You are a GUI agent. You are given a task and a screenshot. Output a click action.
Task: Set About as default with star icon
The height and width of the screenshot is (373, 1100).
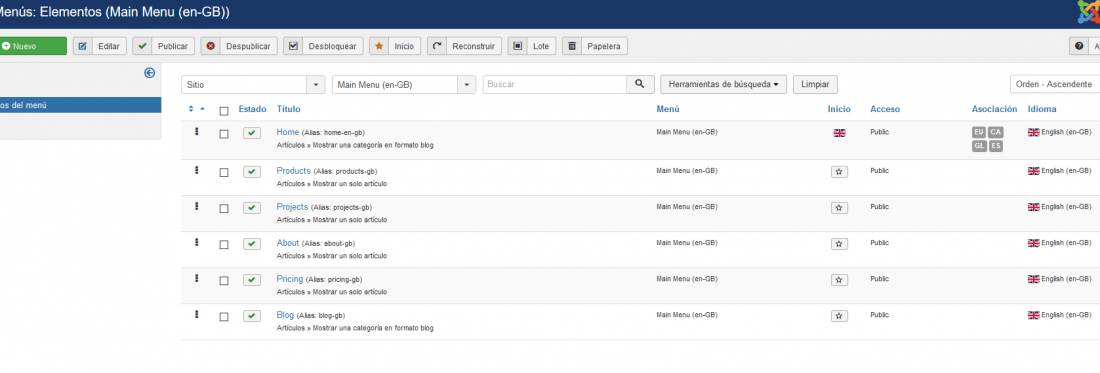[x=839, y=244]
